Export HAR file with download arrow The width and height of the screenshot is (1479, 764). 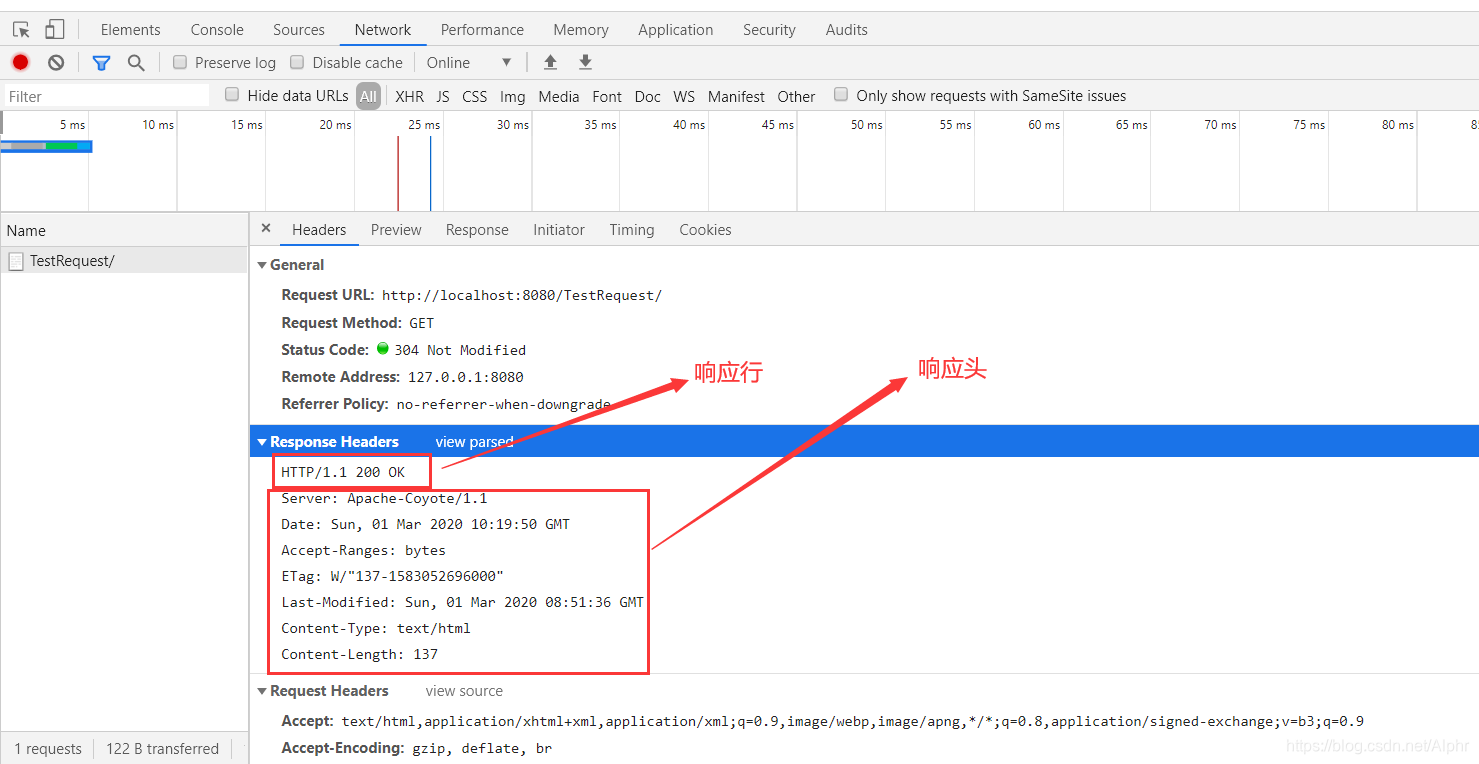pos(585,62)
